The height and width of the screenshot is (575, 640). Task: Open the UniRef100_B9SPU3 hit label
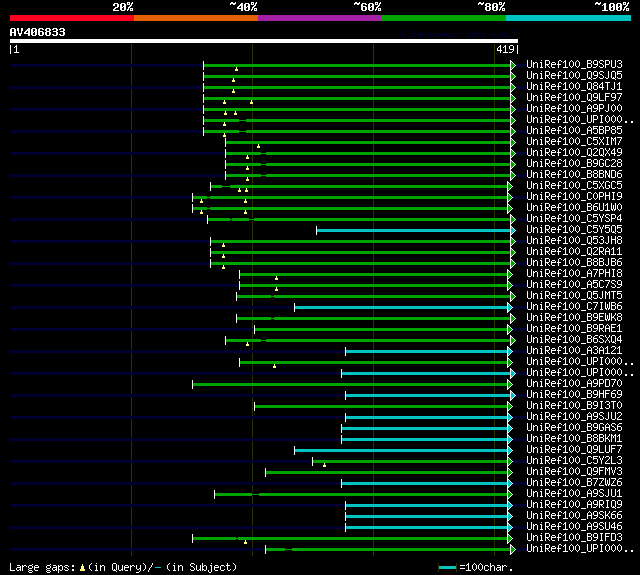pyautogui.click(x=574, y=64)
